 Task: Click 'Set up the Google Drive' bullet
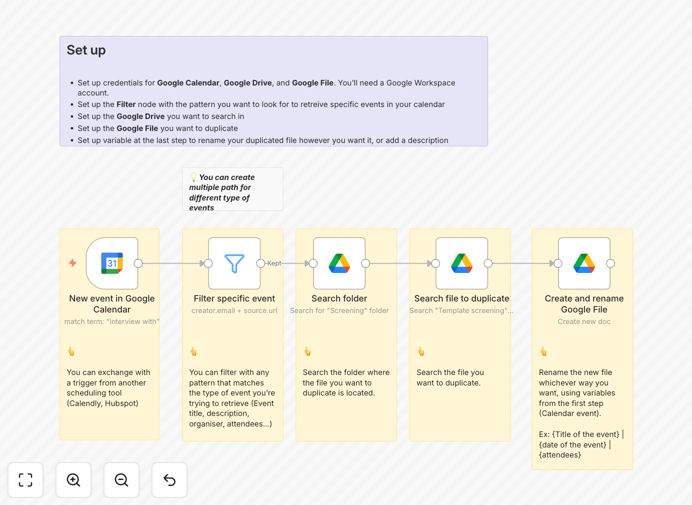(x=161, y=116)
